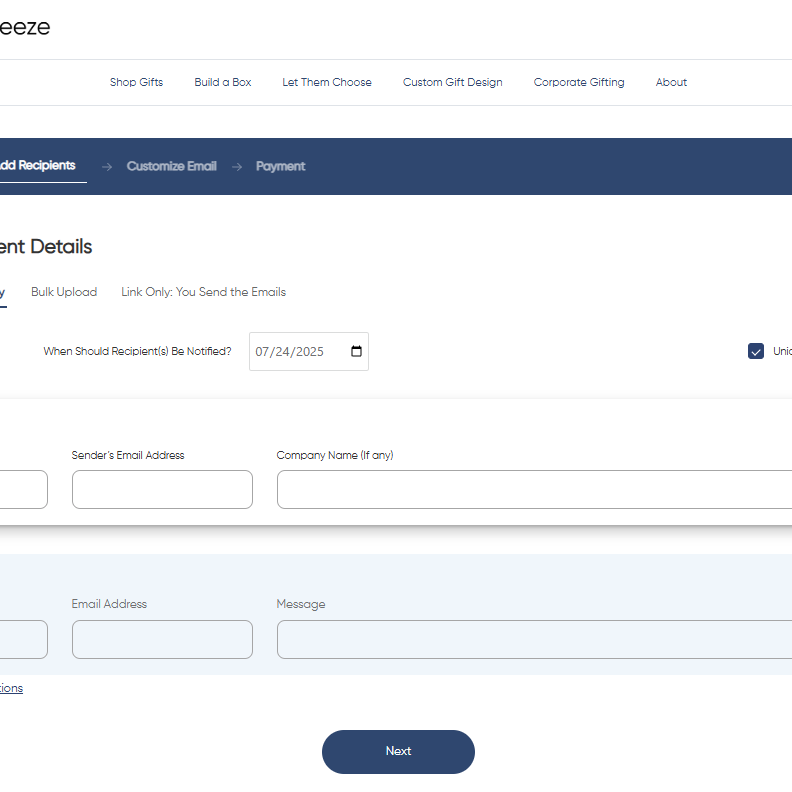Screen dimensions: 792x792
Task: Click into the Company Name field
Action: [534, 489]
